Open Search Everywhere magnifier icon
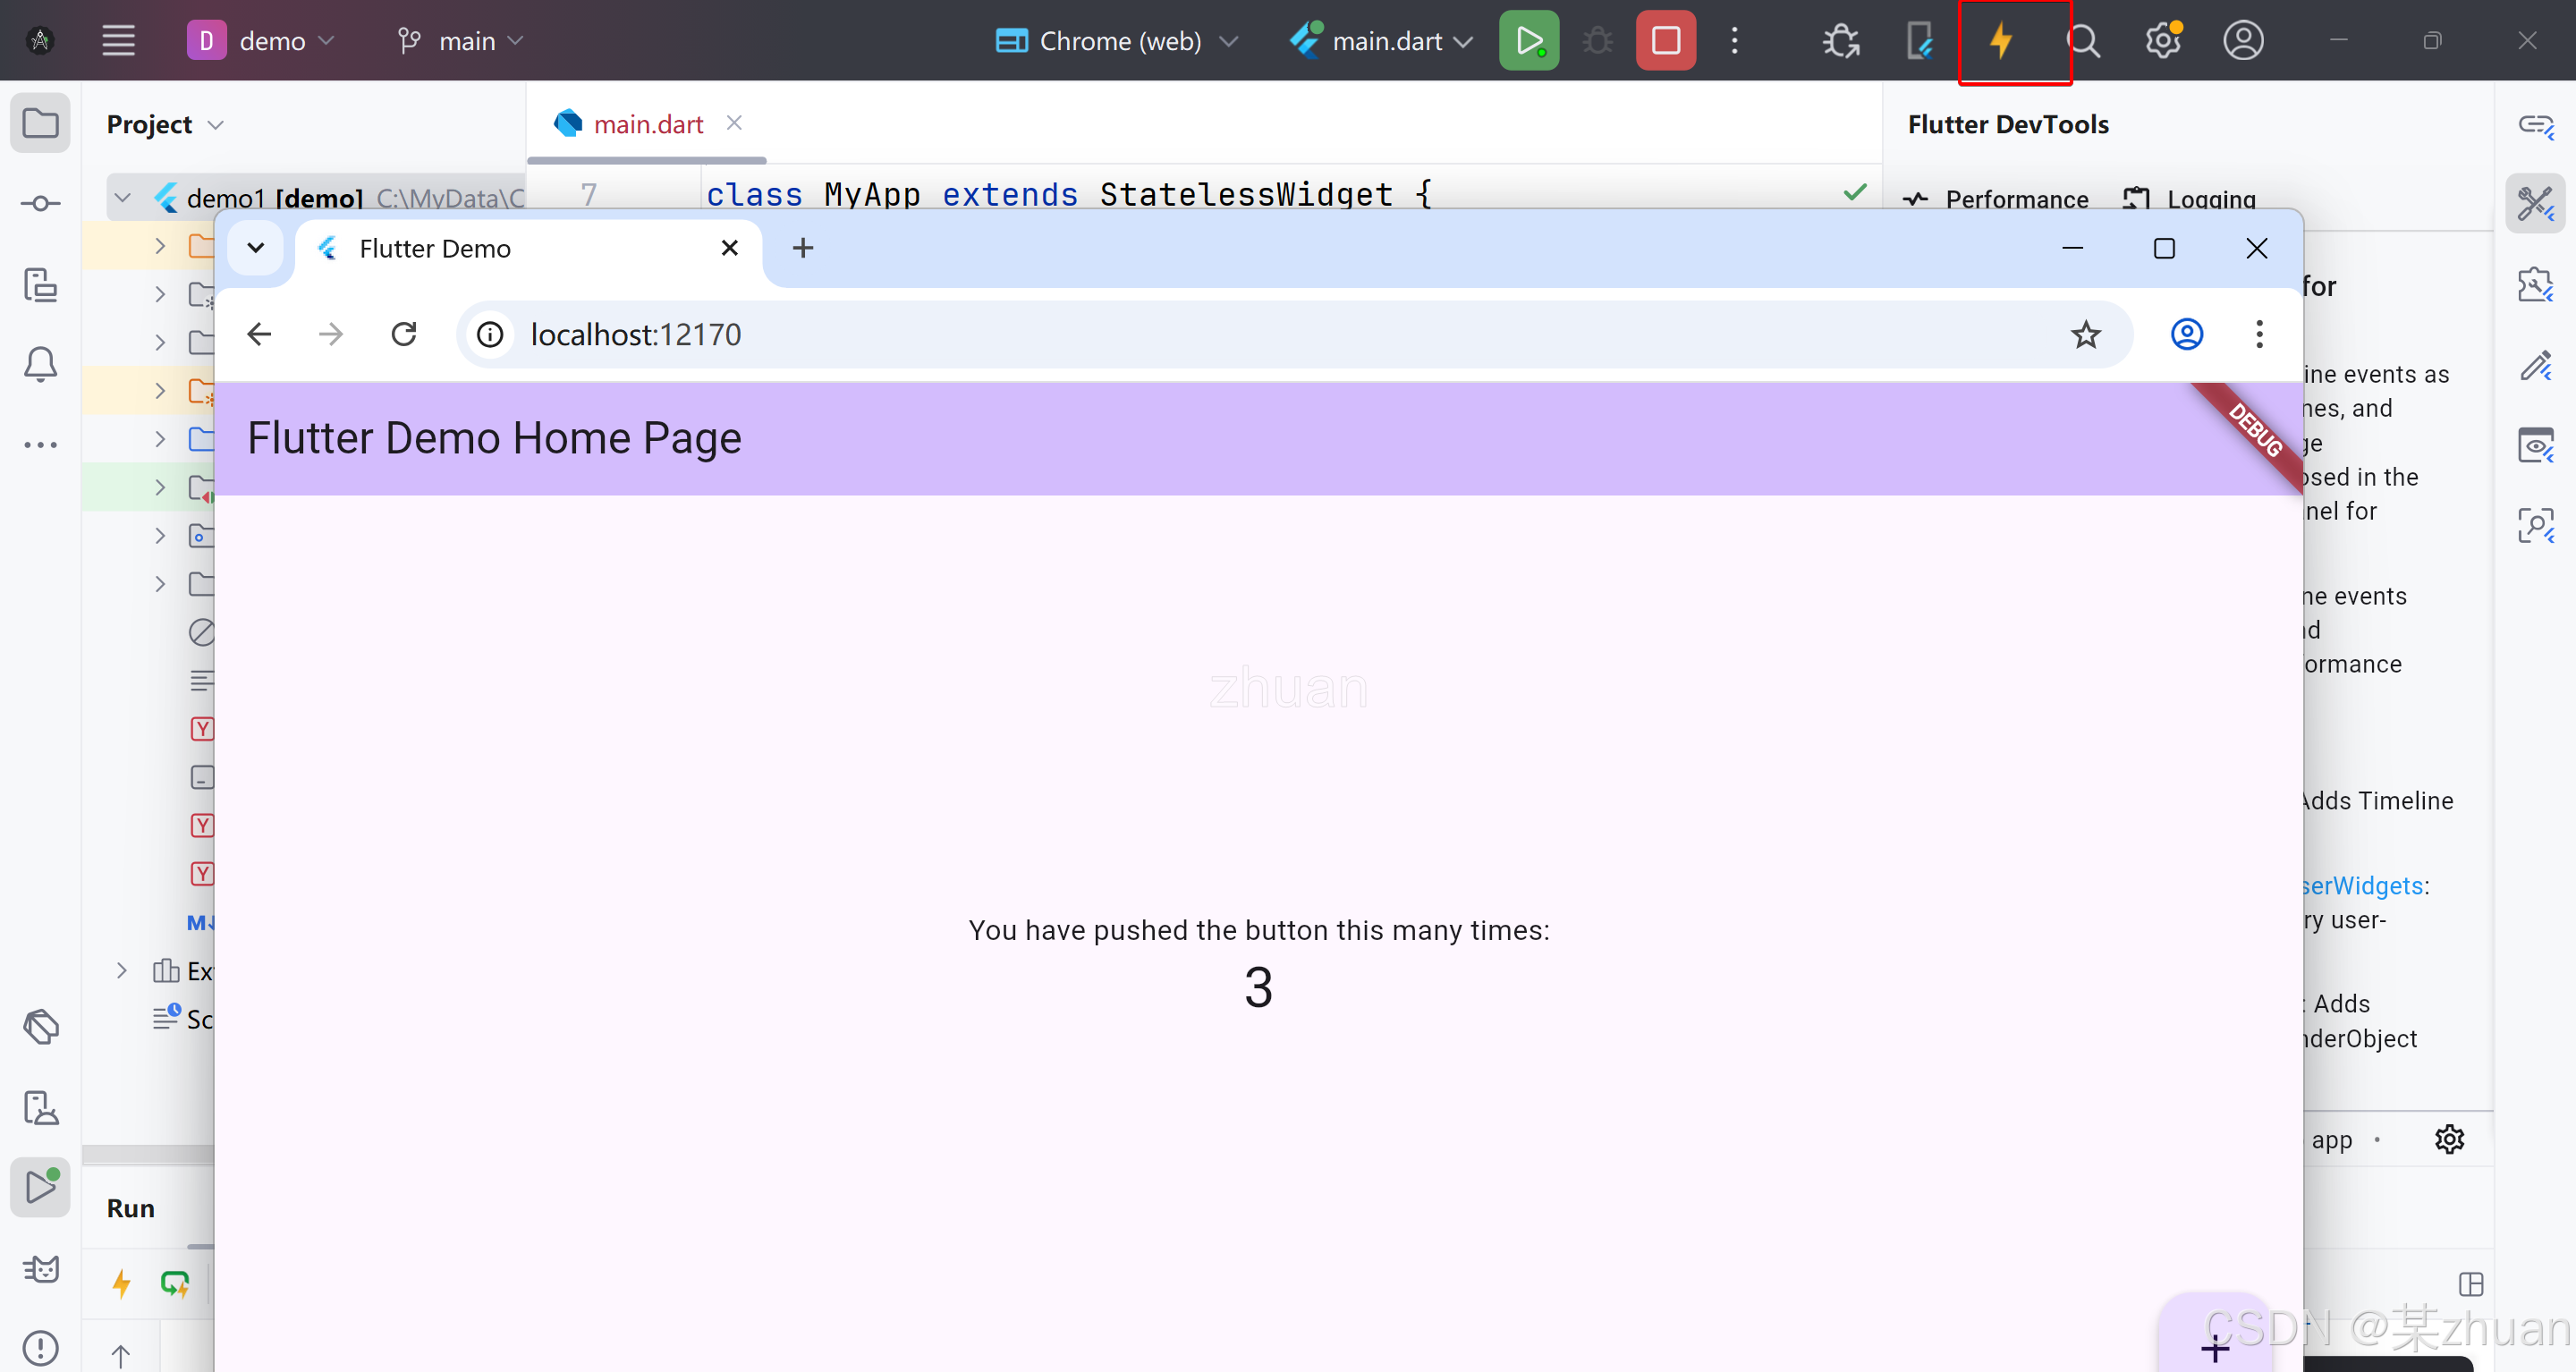2576x1372 pixels. point(2083,41)
